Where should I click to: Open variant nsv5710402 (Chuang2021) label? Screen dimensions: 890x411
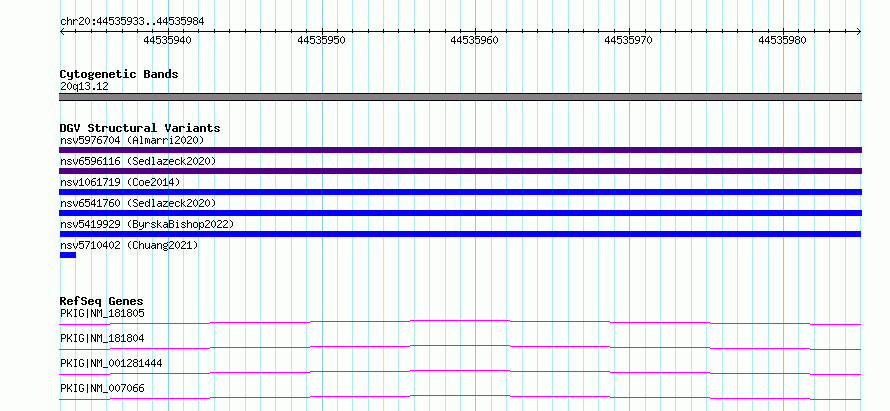point(129,245)
